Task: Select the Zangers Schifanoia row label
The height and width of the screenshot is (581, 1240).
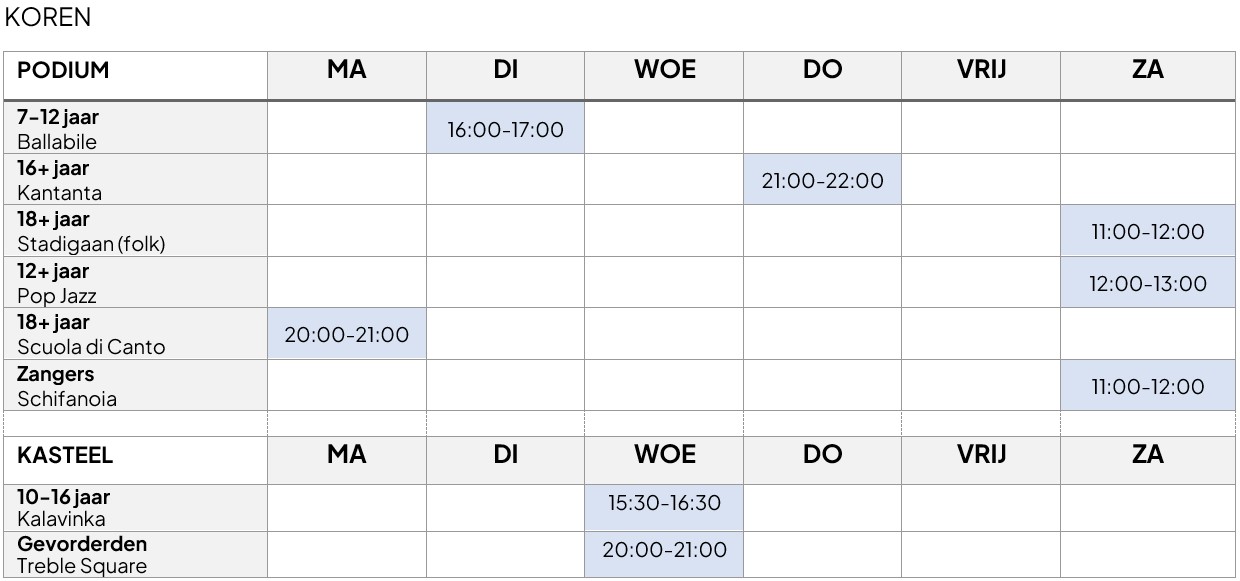Action: (136, 386)
